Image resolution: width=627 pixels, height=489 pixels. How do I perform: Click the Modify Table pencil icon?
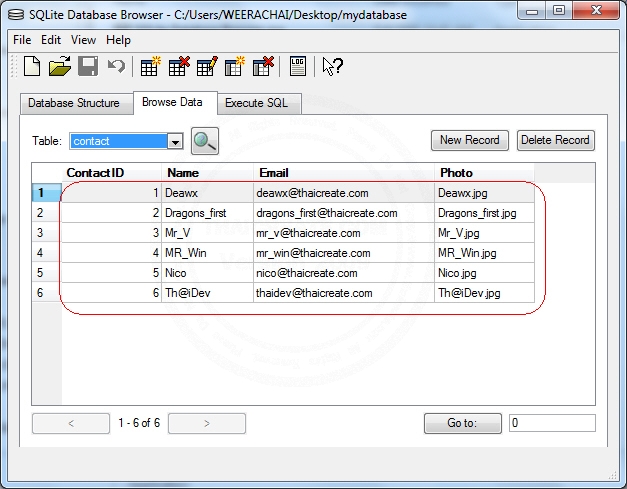[x=207, y=66]
